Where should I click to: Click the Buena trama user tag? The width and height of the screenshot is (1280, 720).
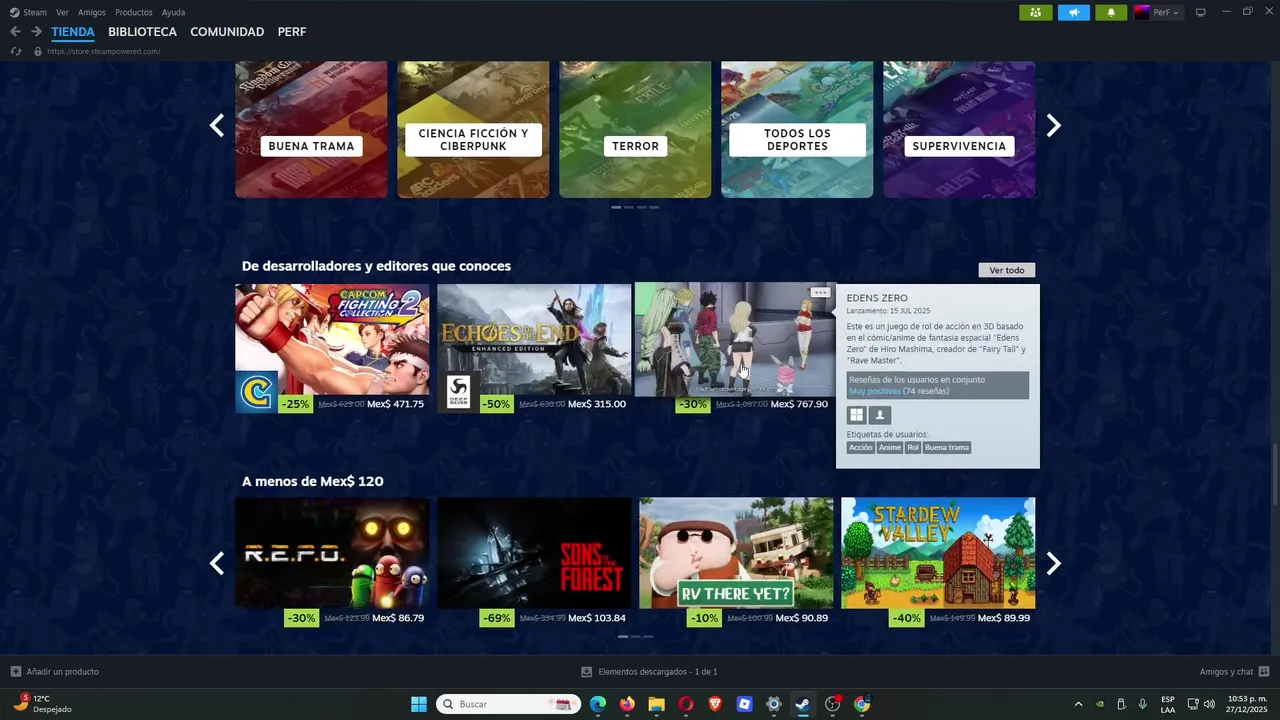(x=947, y=448)
